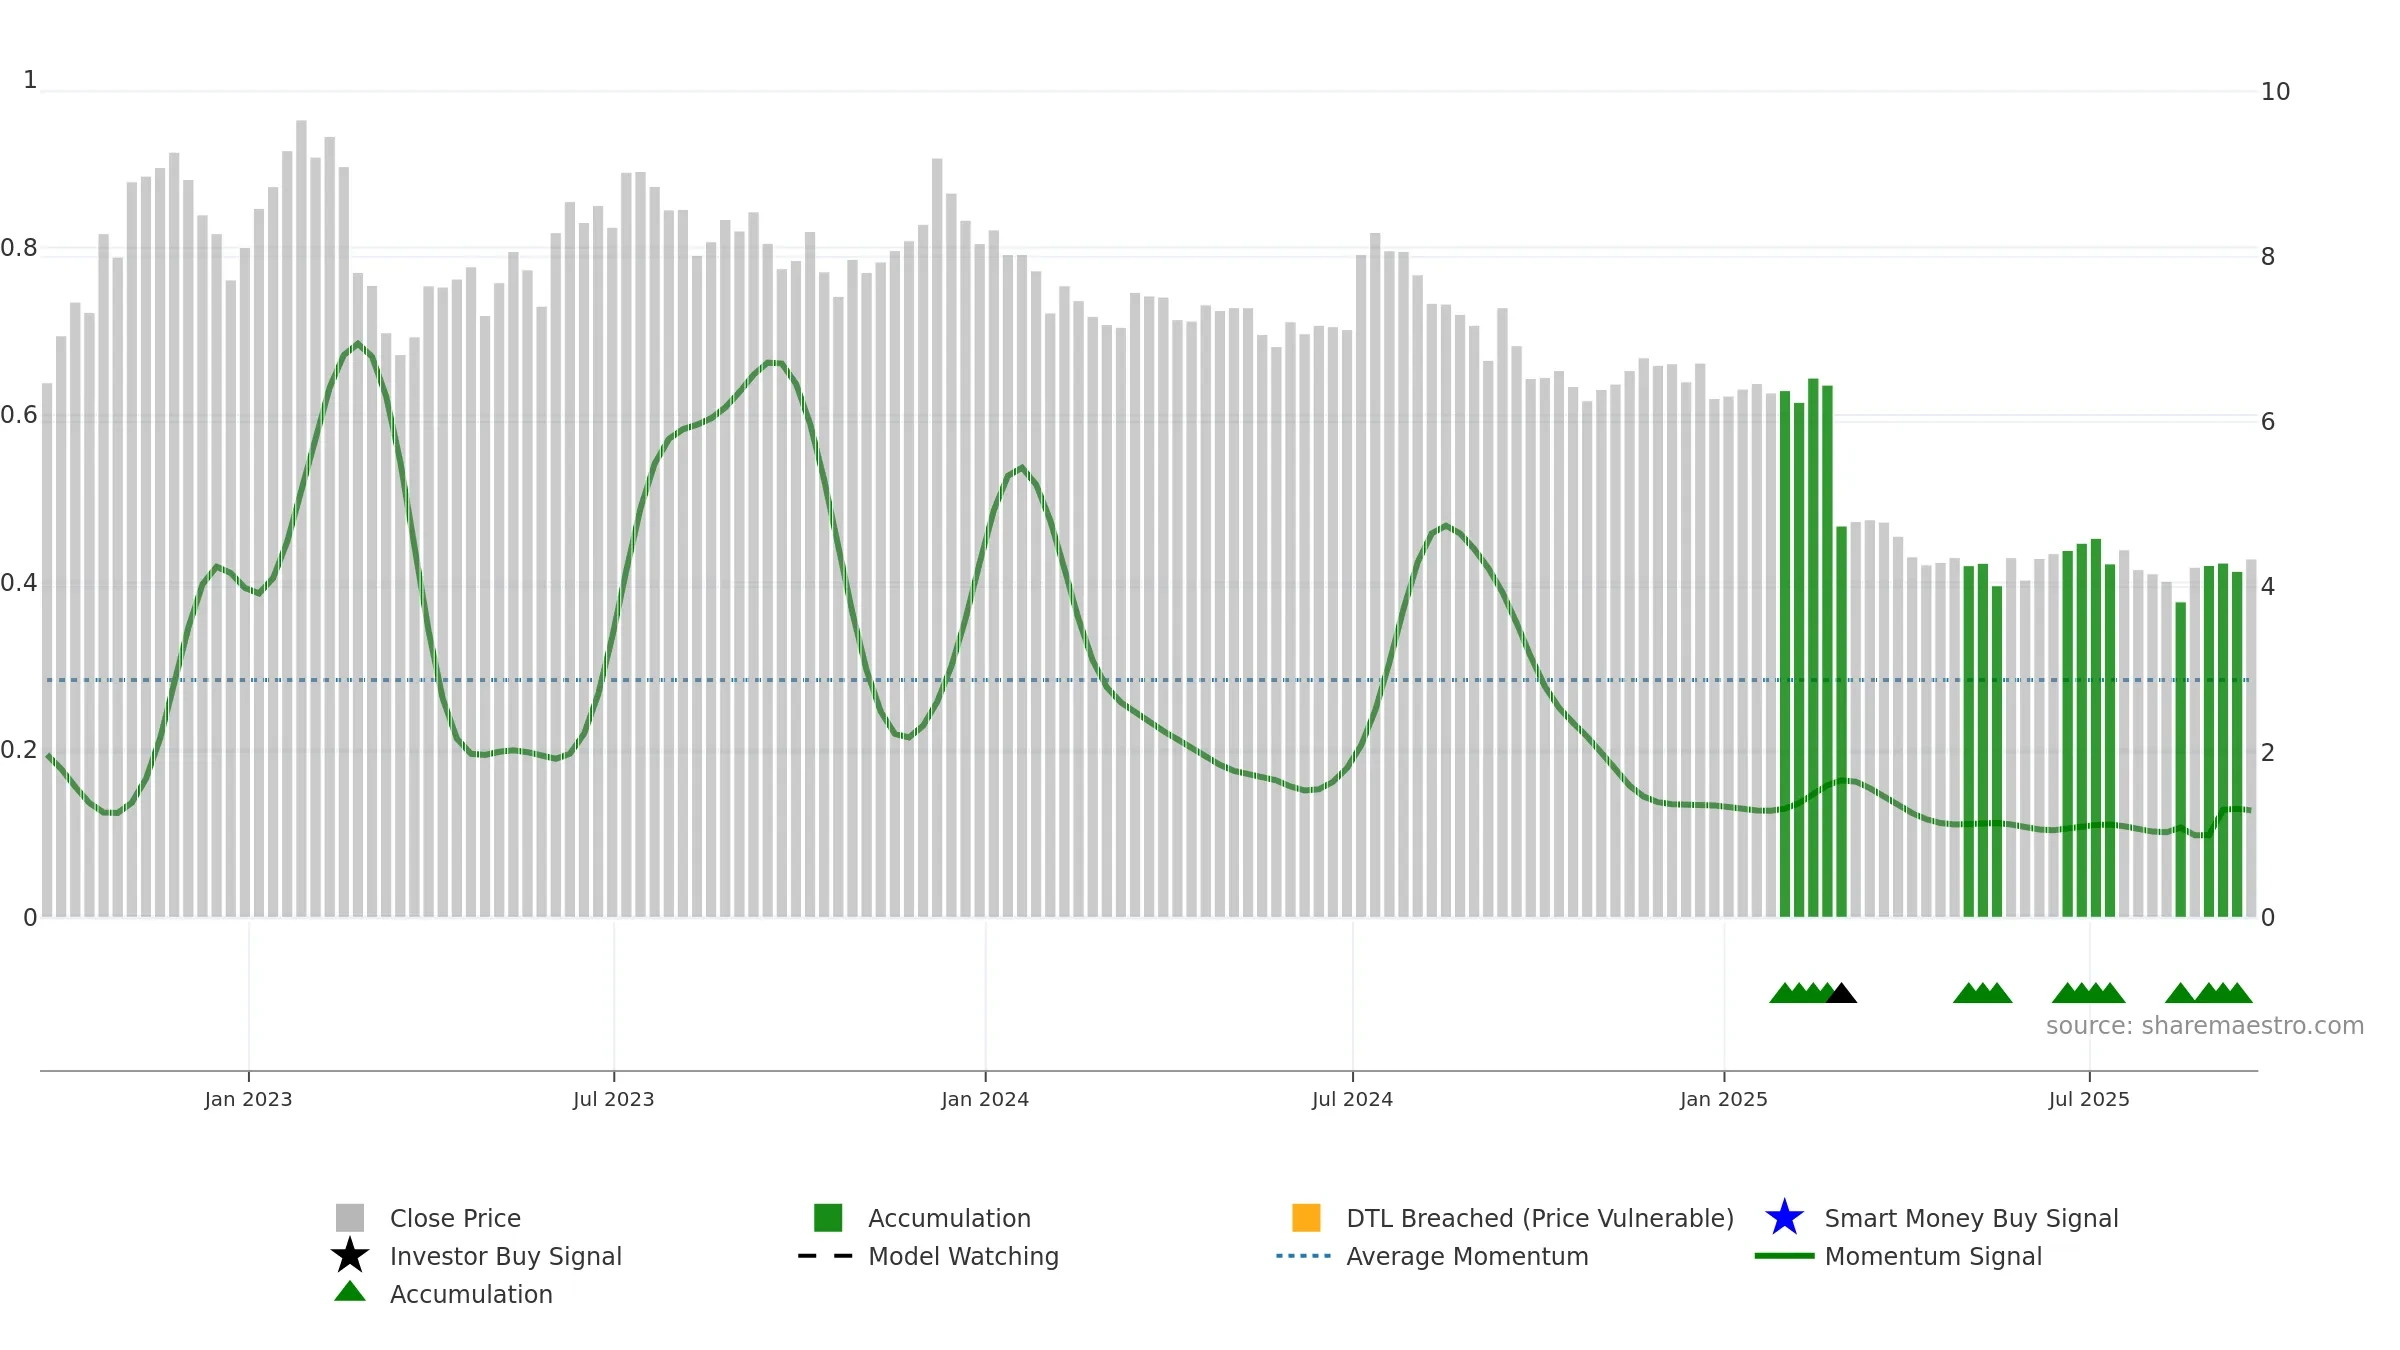Screen dimensions: 2400x1350
Task: Click the first green accumulation triangle marker
Action: [x=1785, y=993]
